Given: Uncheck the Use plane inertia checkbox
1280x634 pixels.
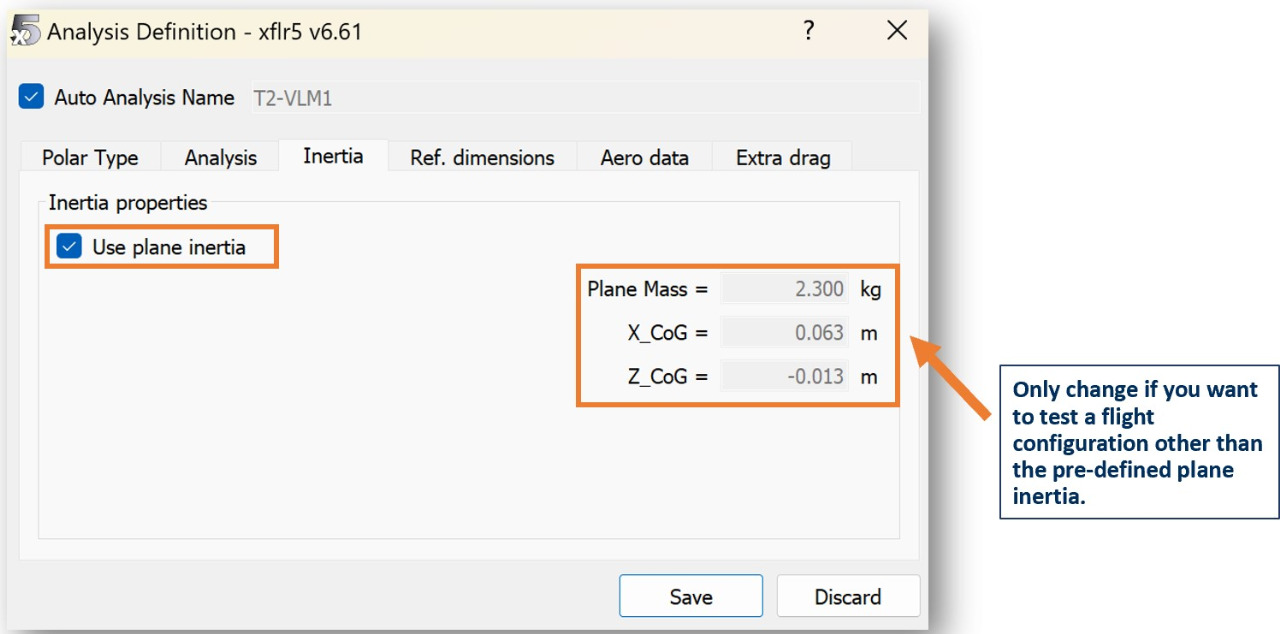Looking at the screenshot, I should 70,247.
